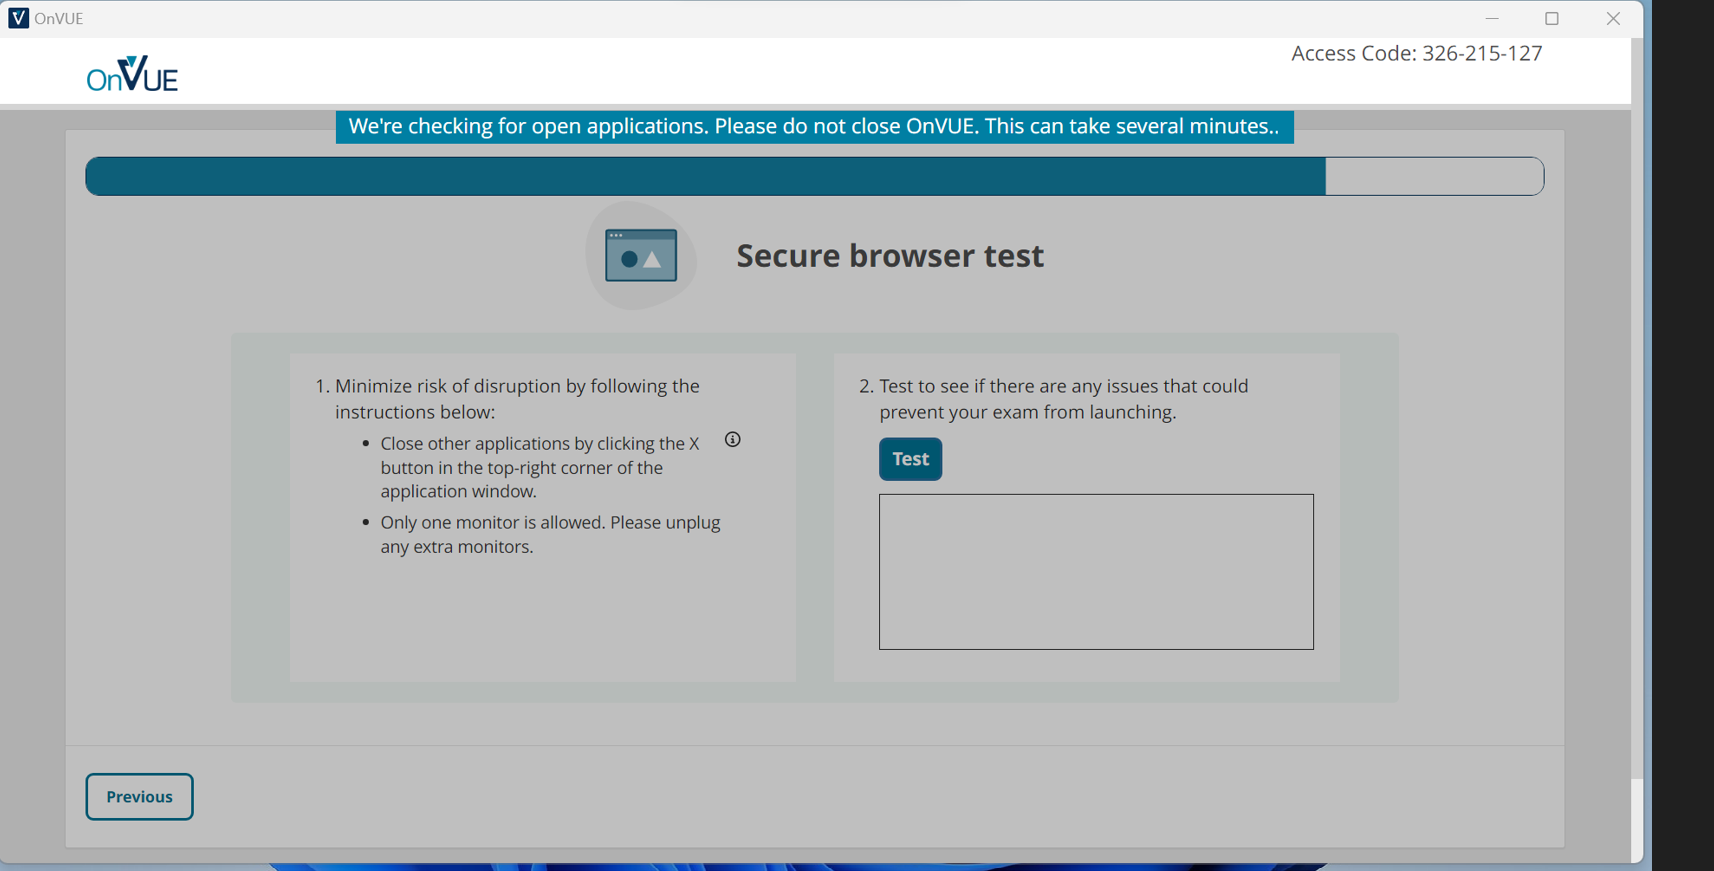
Task: Click the Secure browser test heading
Action: coord(890,256)
